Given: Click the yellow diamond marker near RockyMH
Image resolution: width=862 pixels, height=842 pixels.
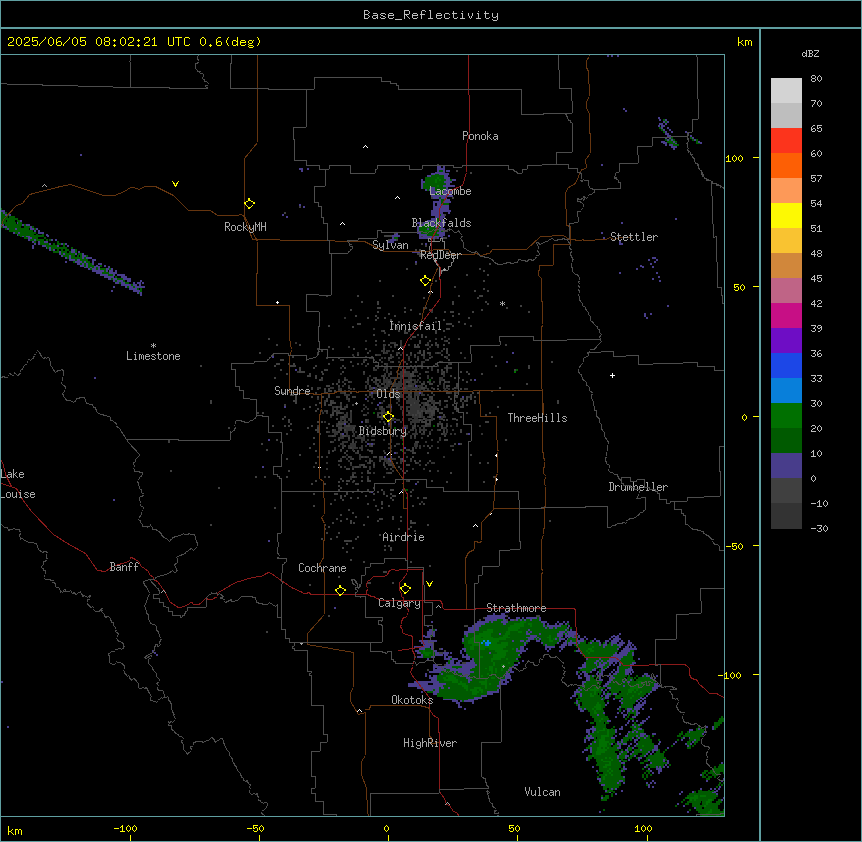Looking at the screenshot, I should 250,204.
